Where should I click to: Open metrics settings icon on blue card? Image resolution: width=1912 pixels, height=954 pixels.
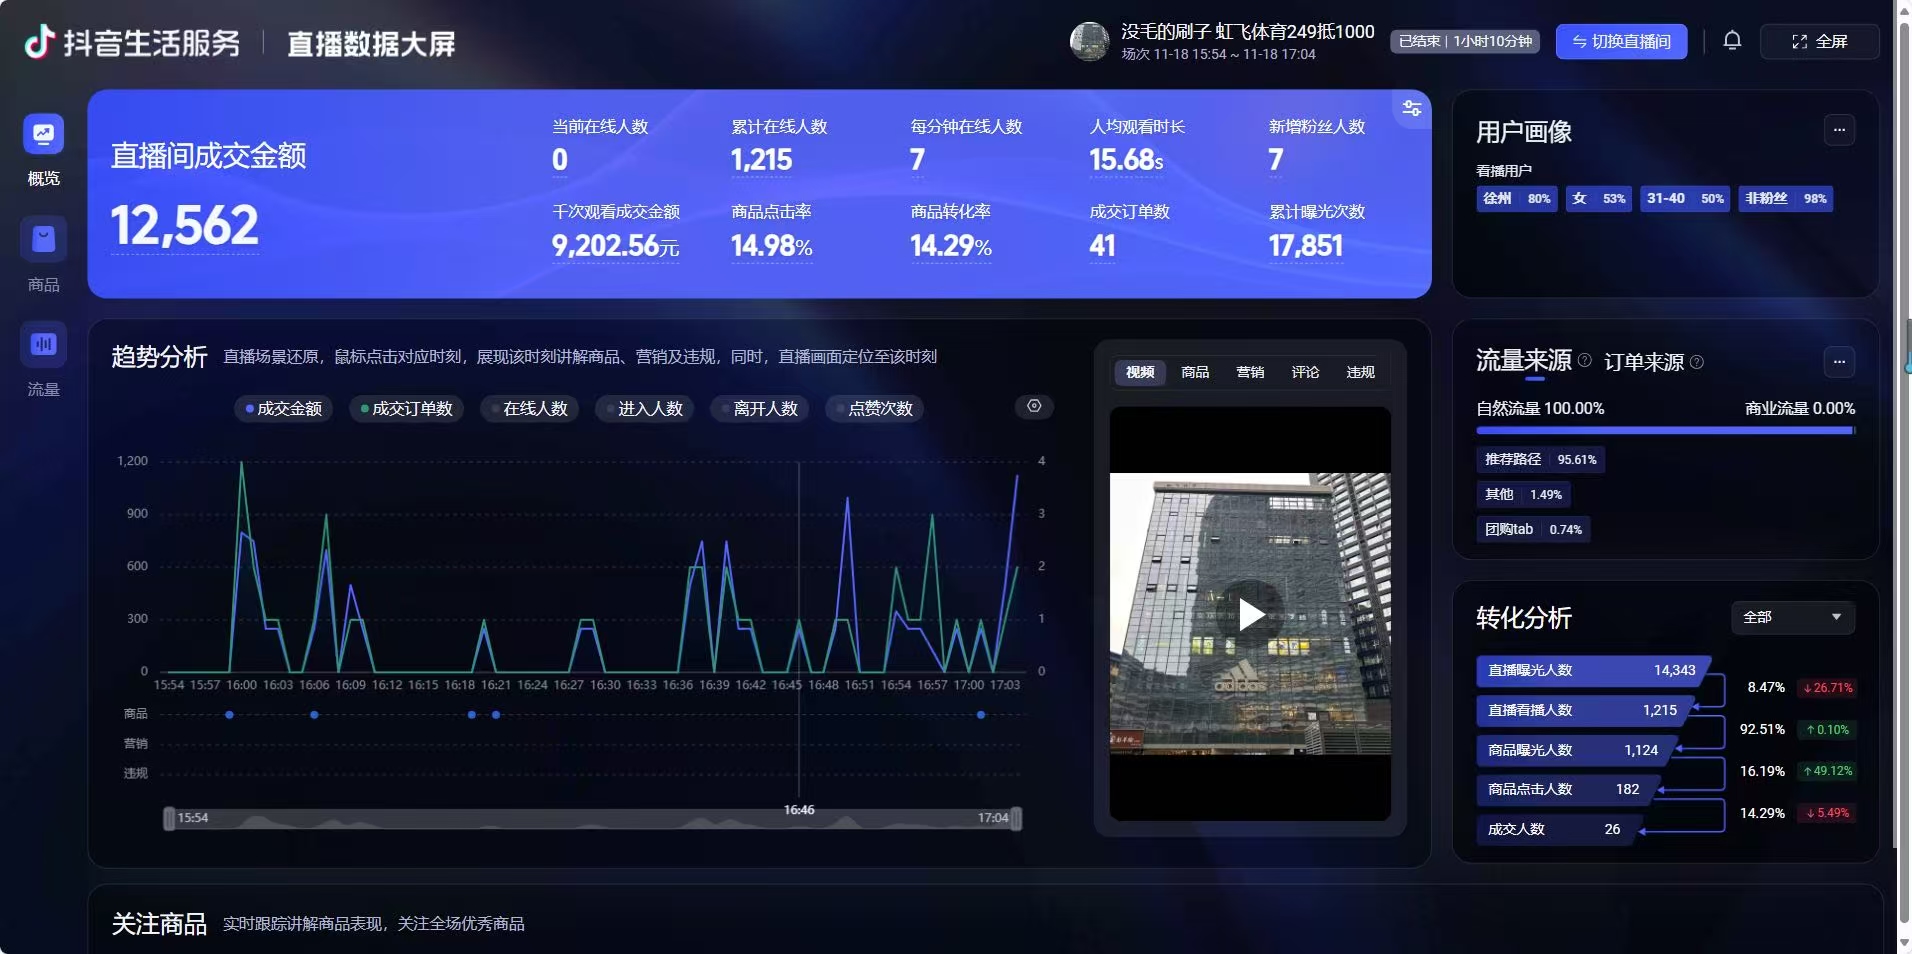[1411, 109]
